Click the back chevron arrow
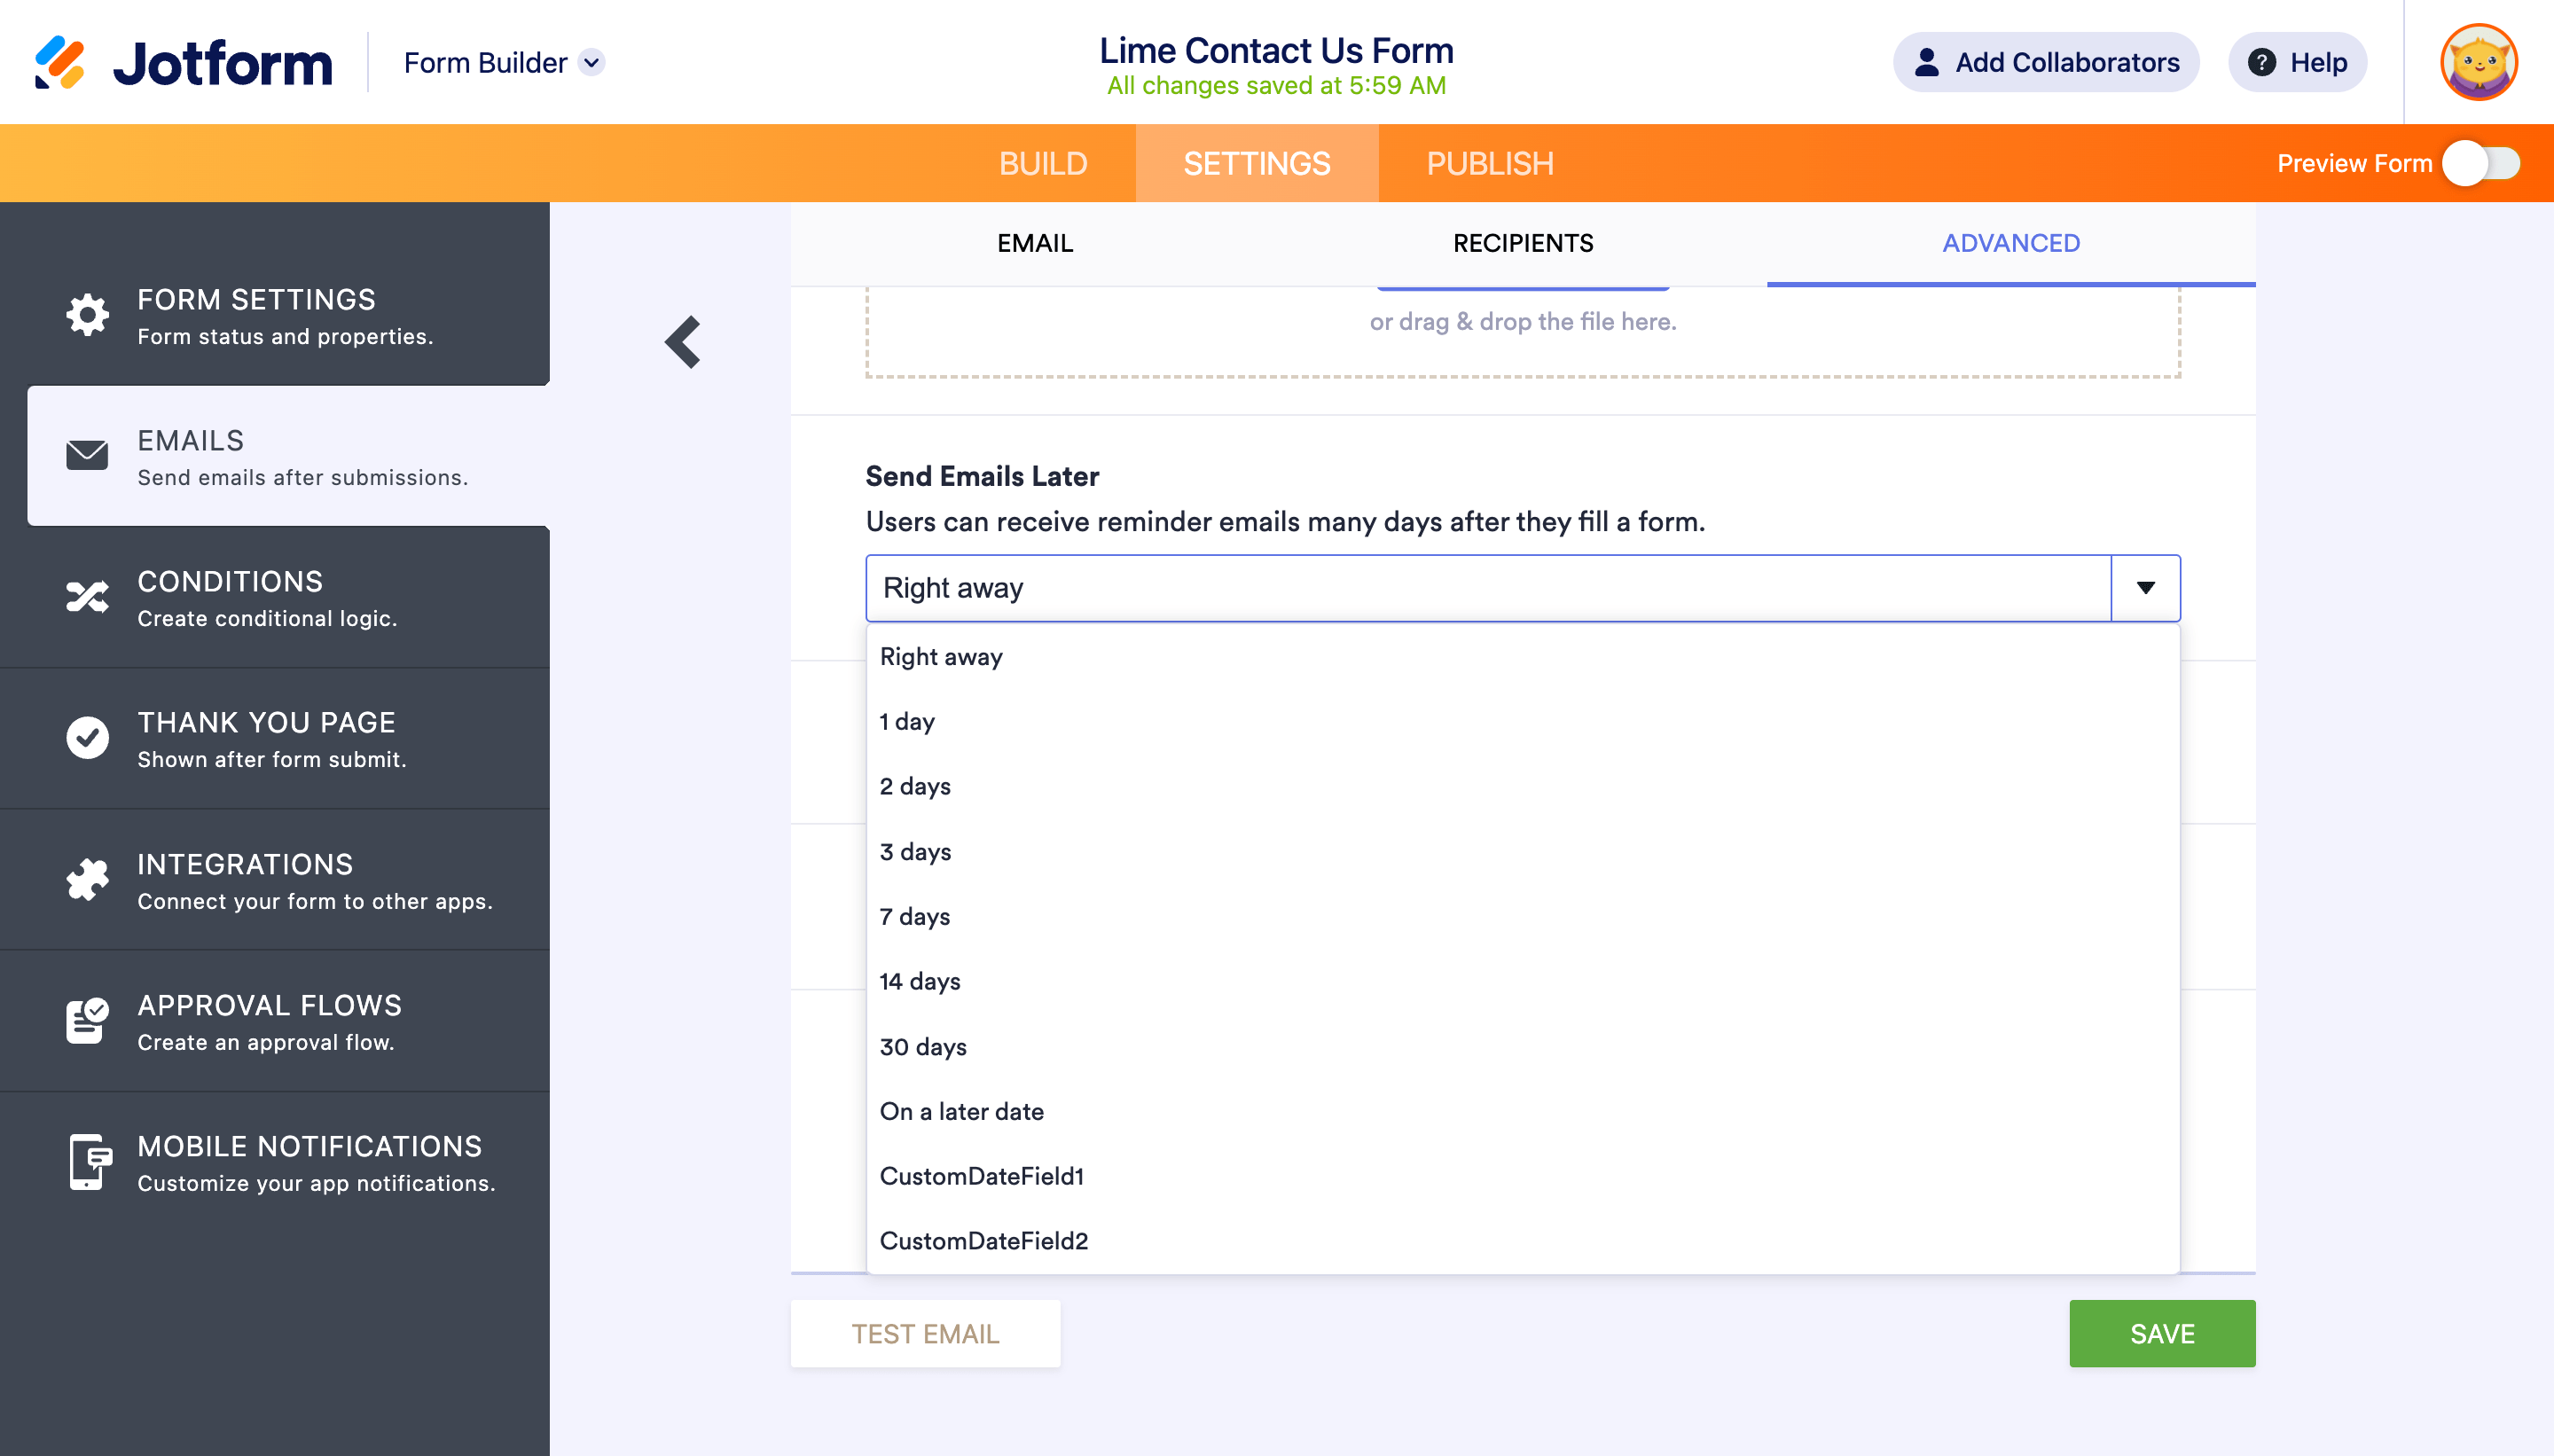Image resolution: width=2554 pixels, height=1456 pixels. pos(684,342)
